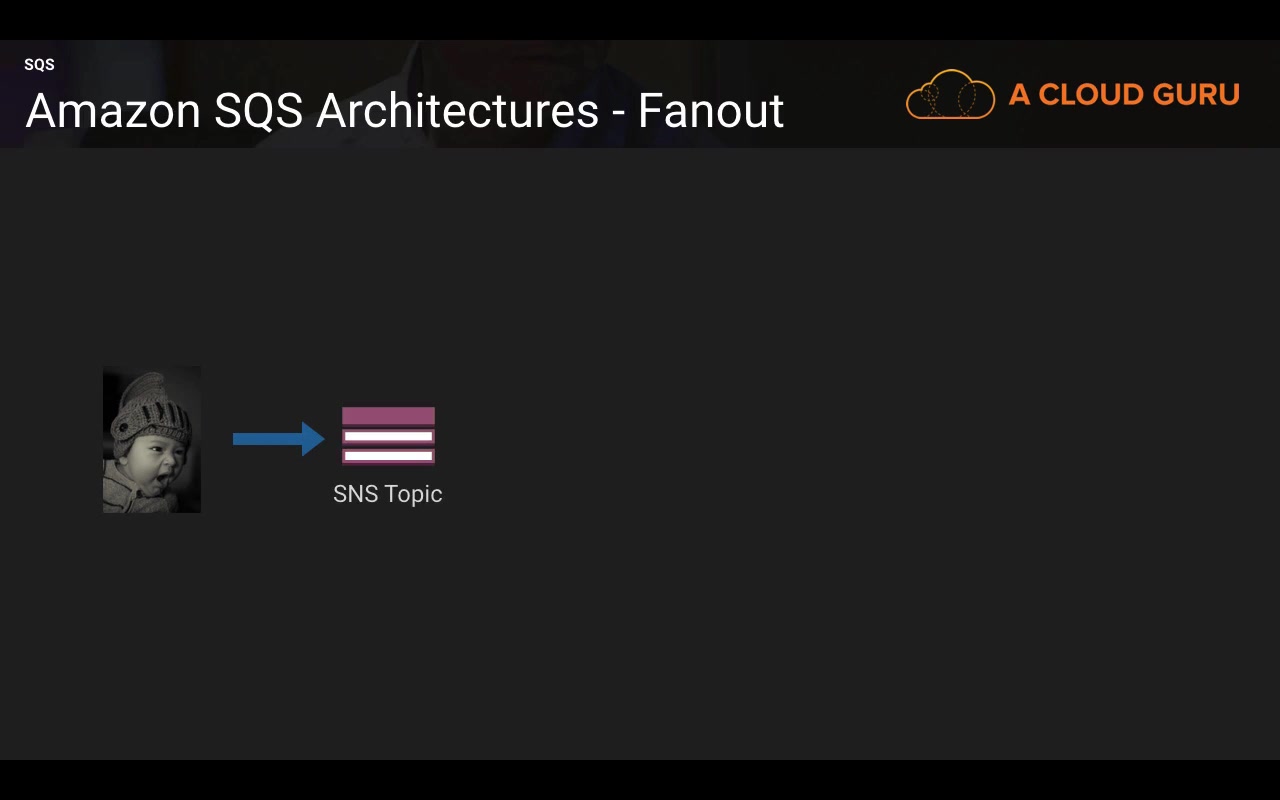Click the middle white bar of SNS icon
Image resolution: width=1280 pixels, height=800 pixels.
coord(388,437)
